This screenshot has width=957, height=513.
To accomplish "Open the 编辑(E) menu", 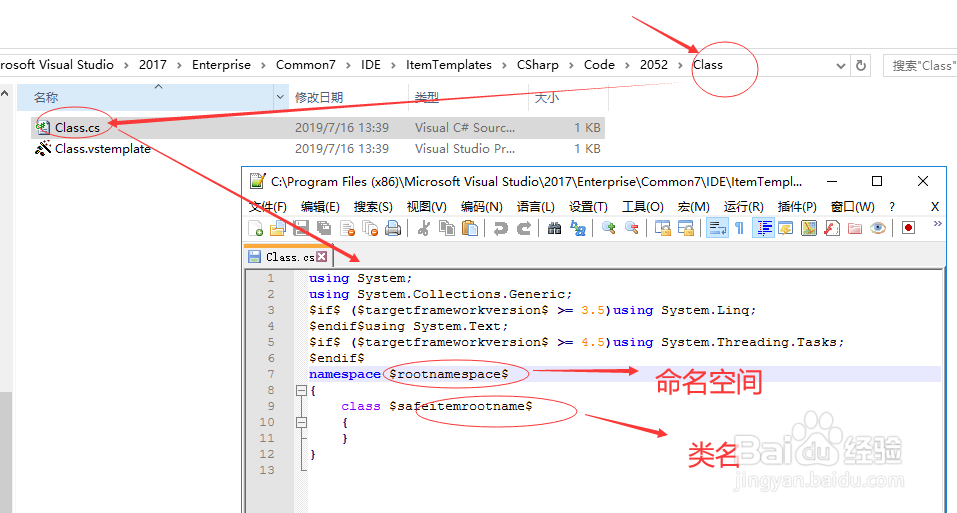I will point(320,207).
